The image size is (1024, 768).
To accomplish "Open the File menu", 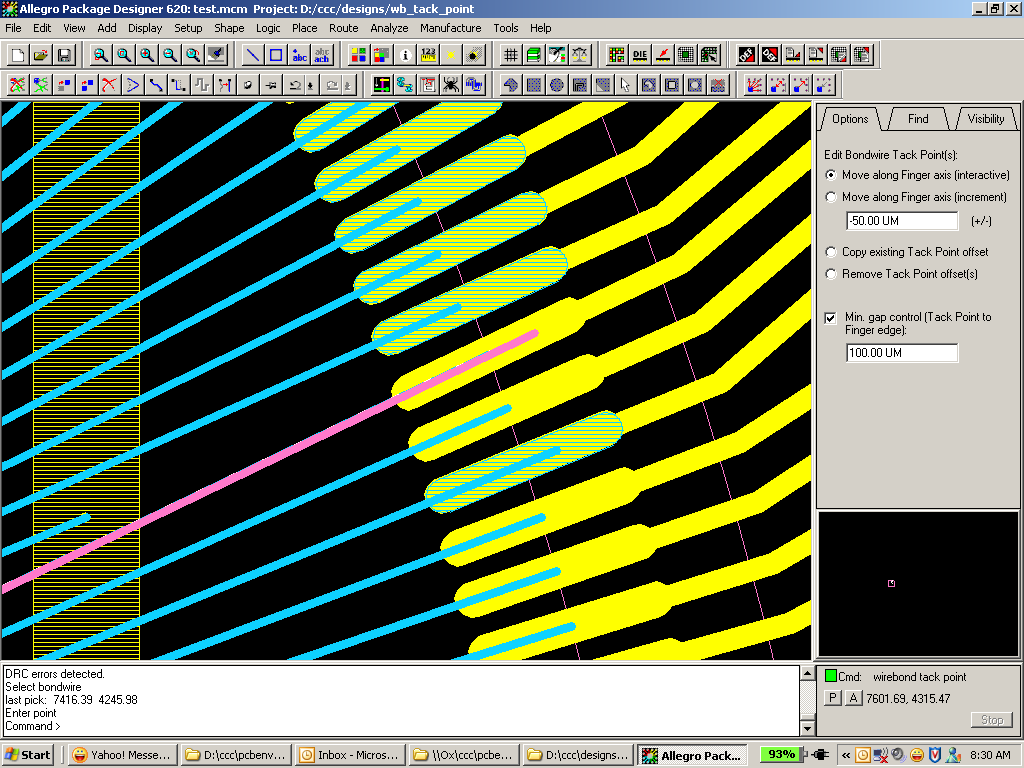I will pos(13,28).
